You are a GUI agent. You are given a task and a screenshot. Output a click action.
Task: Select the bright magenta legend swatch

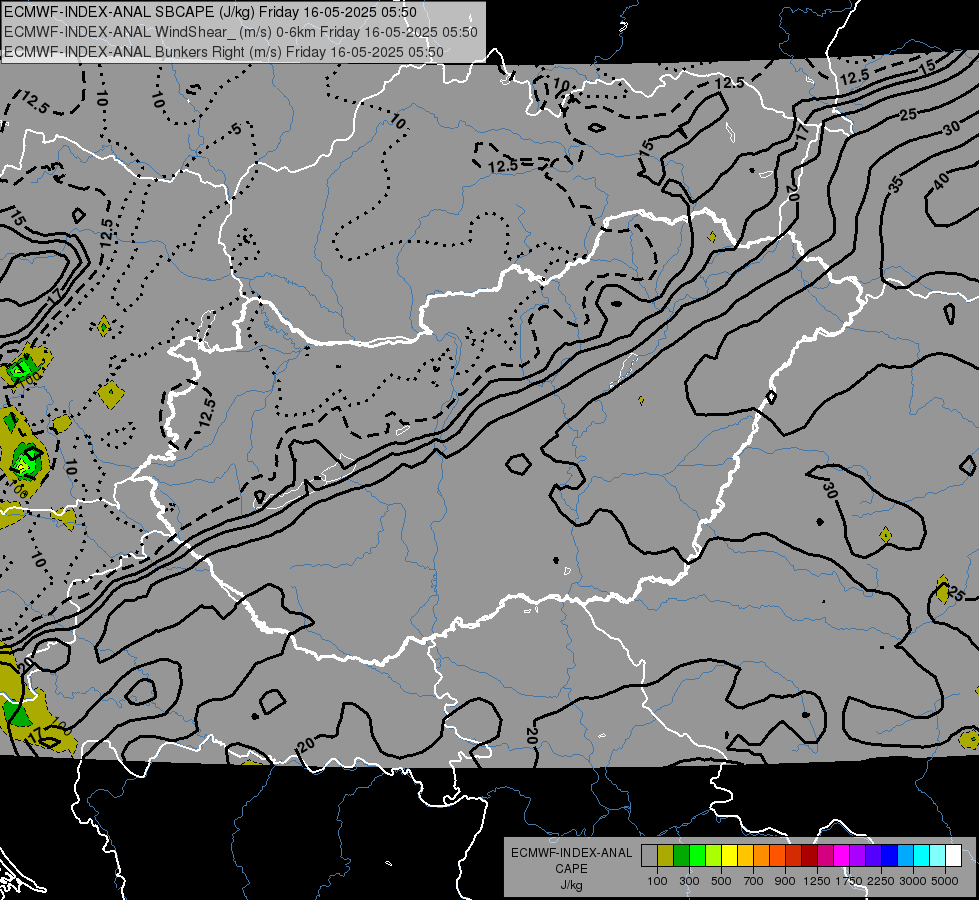click(x=841, y=856)
